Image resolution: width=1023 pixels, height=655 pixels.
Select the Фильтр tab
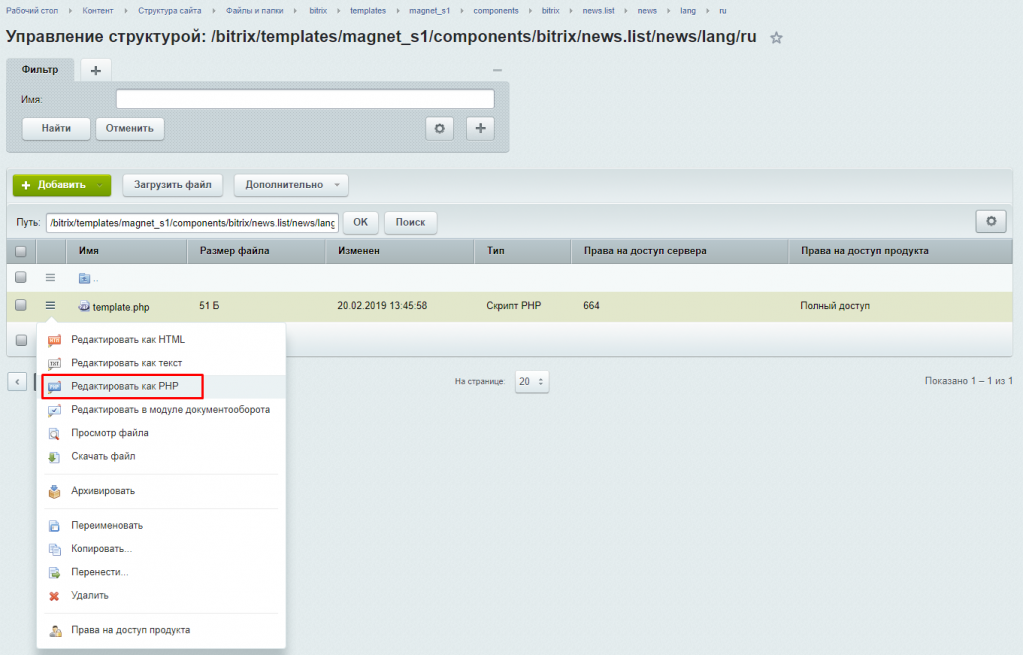tap(40, 70)
